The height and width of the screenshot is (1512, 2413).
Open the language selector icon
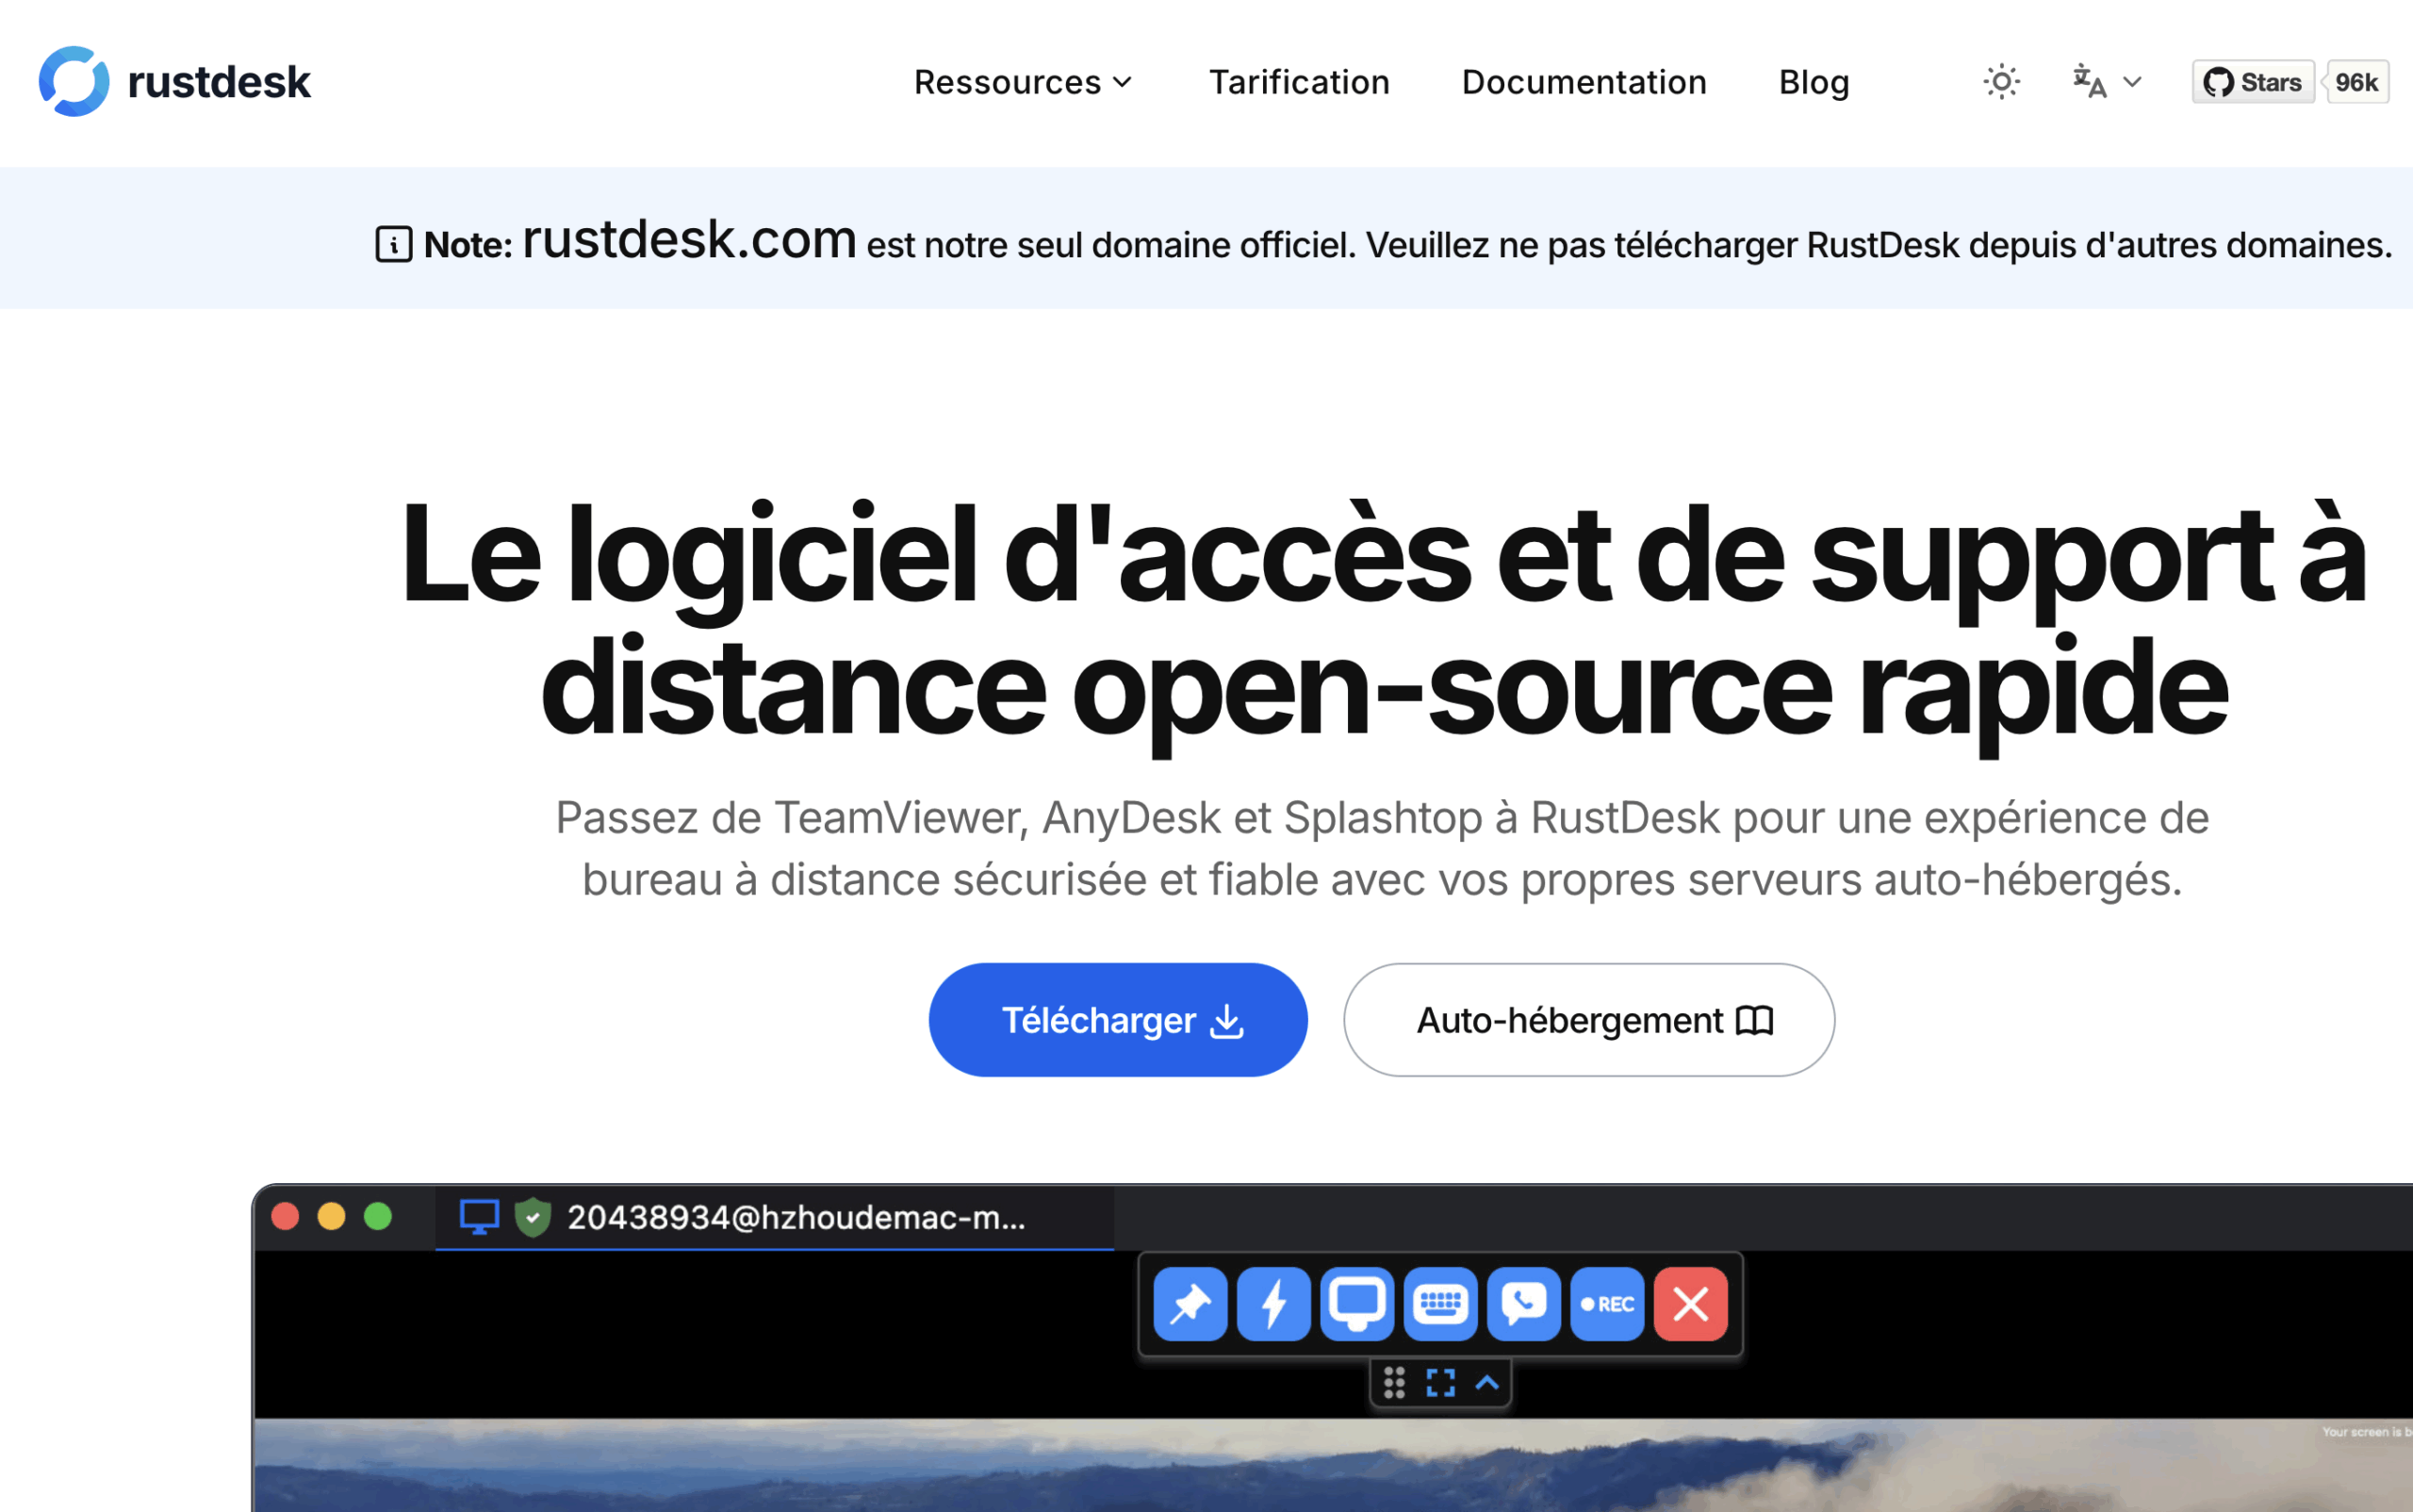pos(2106,82)
